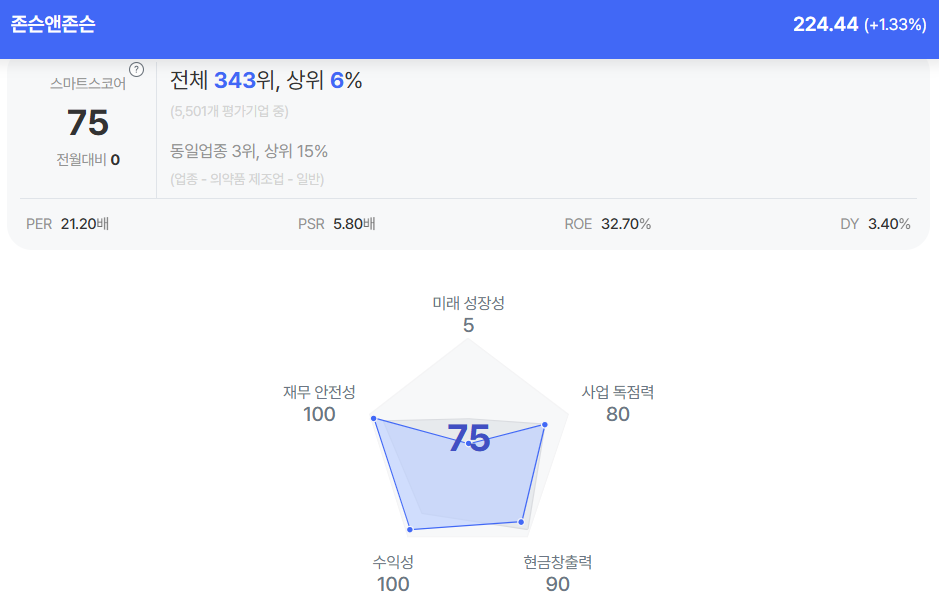Click the PER 21.20배 metric

[67, 224]
